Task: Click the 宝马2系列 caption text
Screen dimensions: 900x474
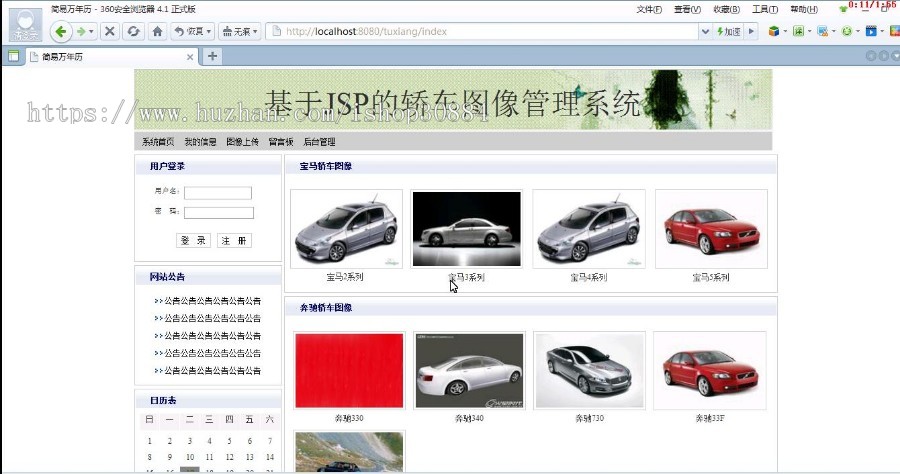Action: point(345,277)
